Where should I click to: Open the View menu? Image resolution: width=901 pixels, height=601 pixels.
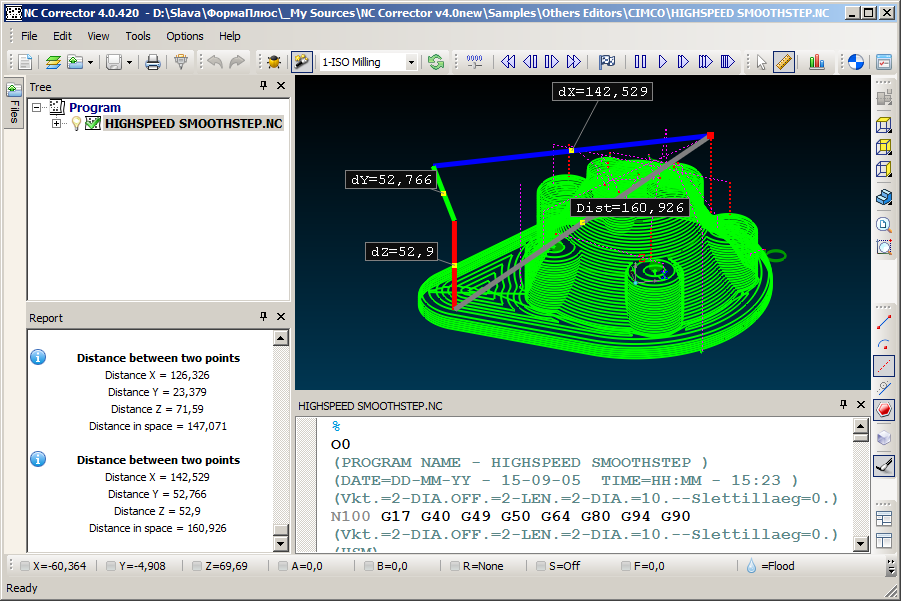(98, 36)
